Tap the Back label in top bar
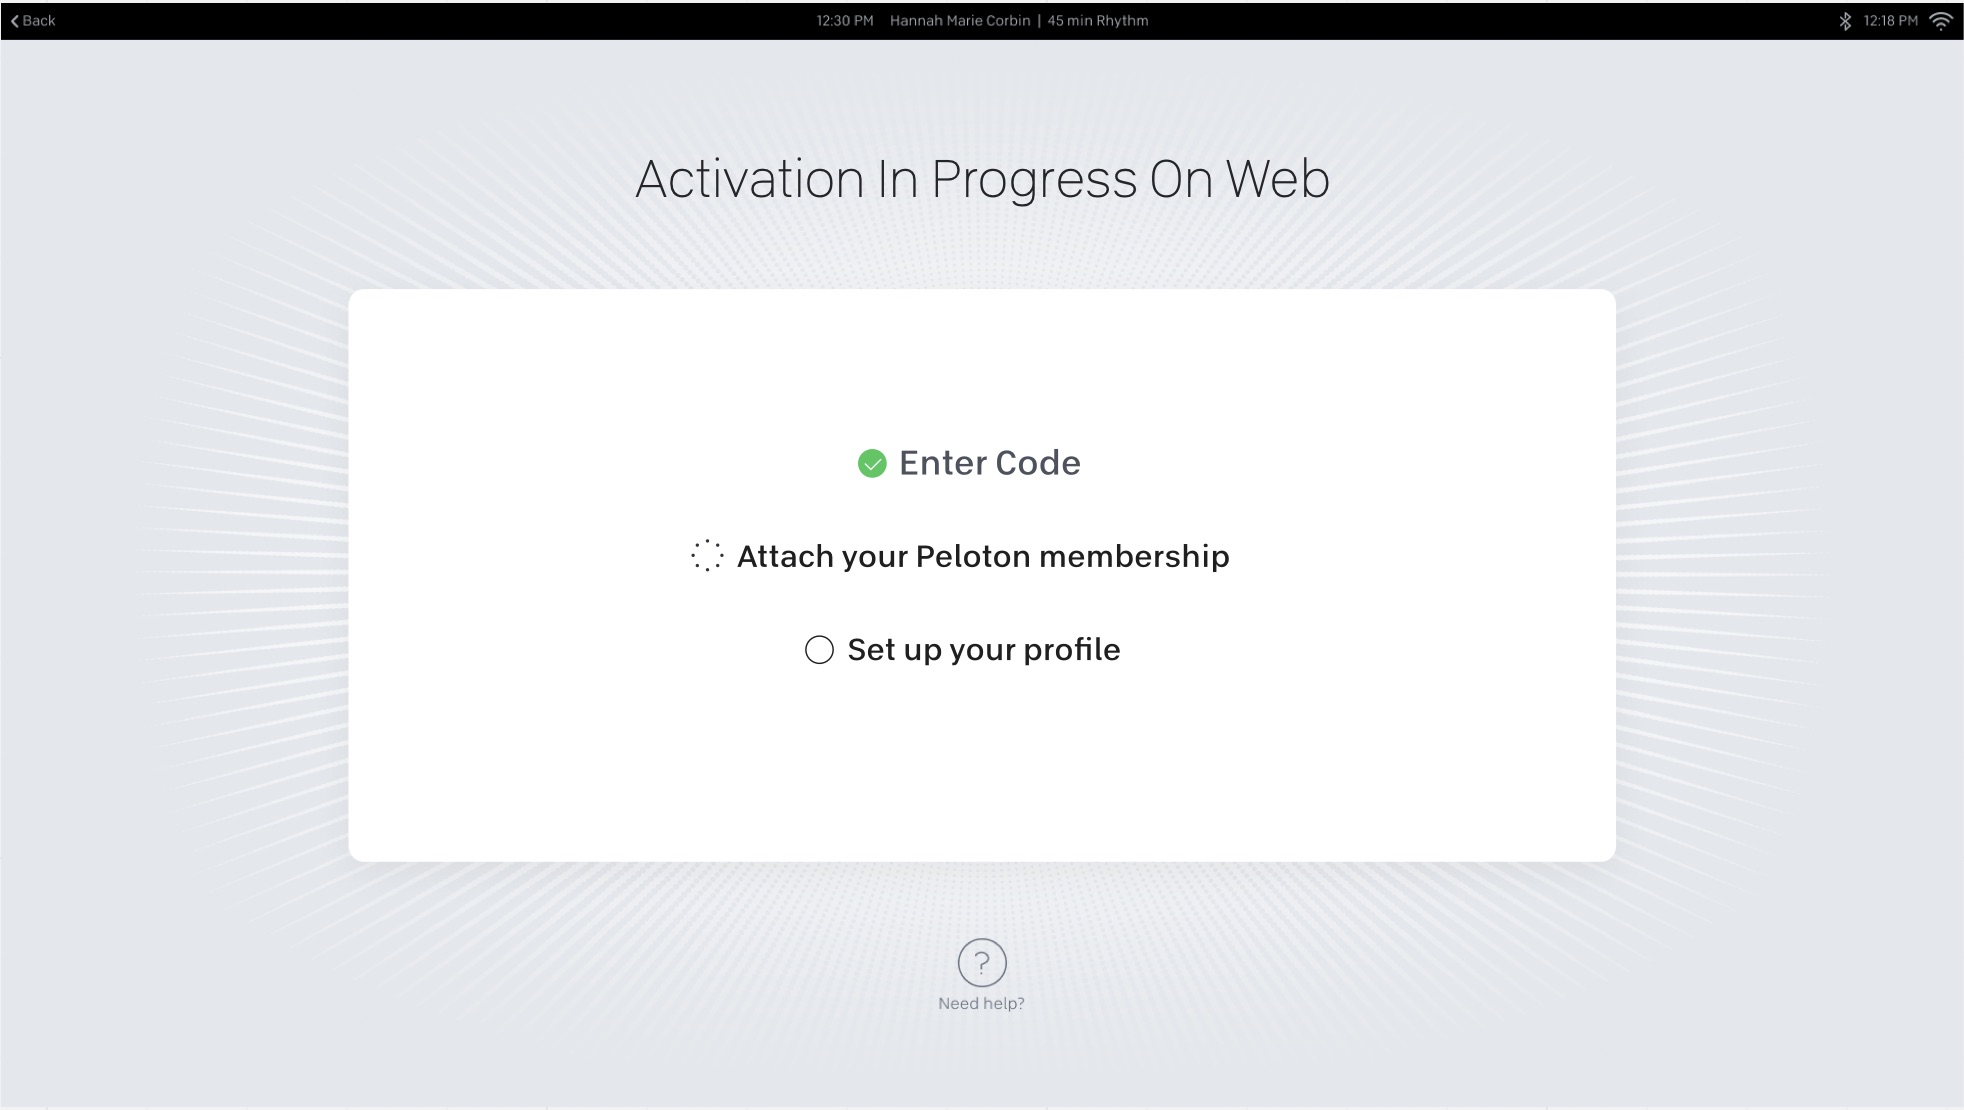 coord(39,21)
